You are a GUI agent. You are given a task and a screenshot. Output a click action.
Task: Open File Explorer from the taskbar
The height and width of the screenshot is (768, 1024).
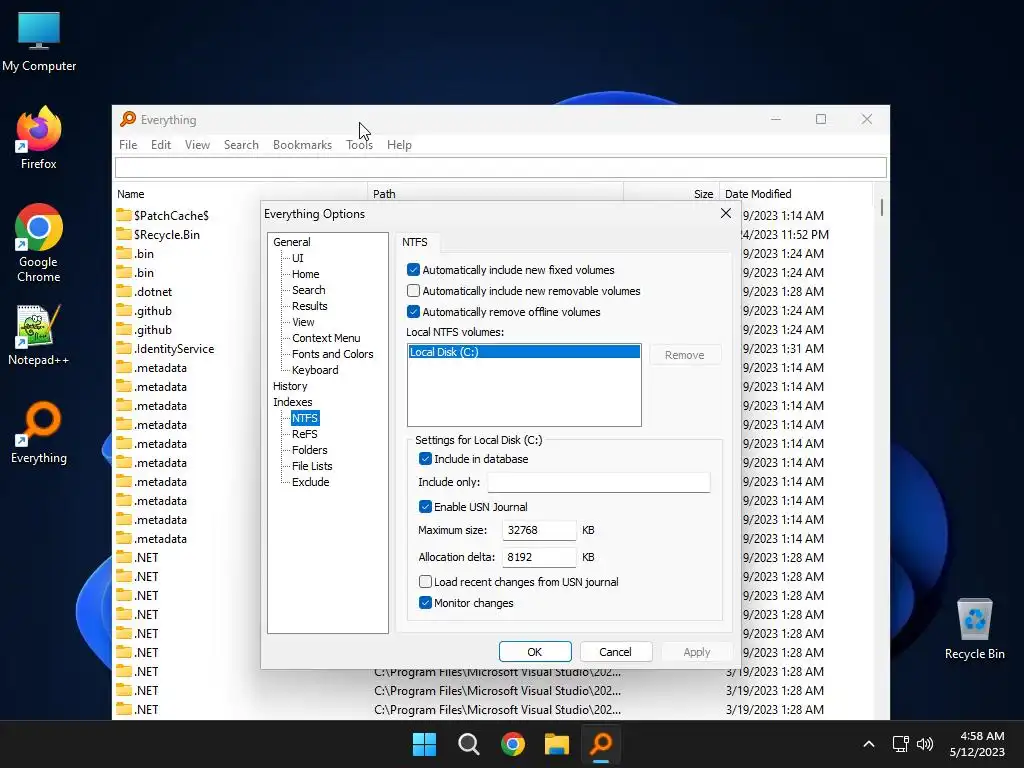tap(557, 744)
